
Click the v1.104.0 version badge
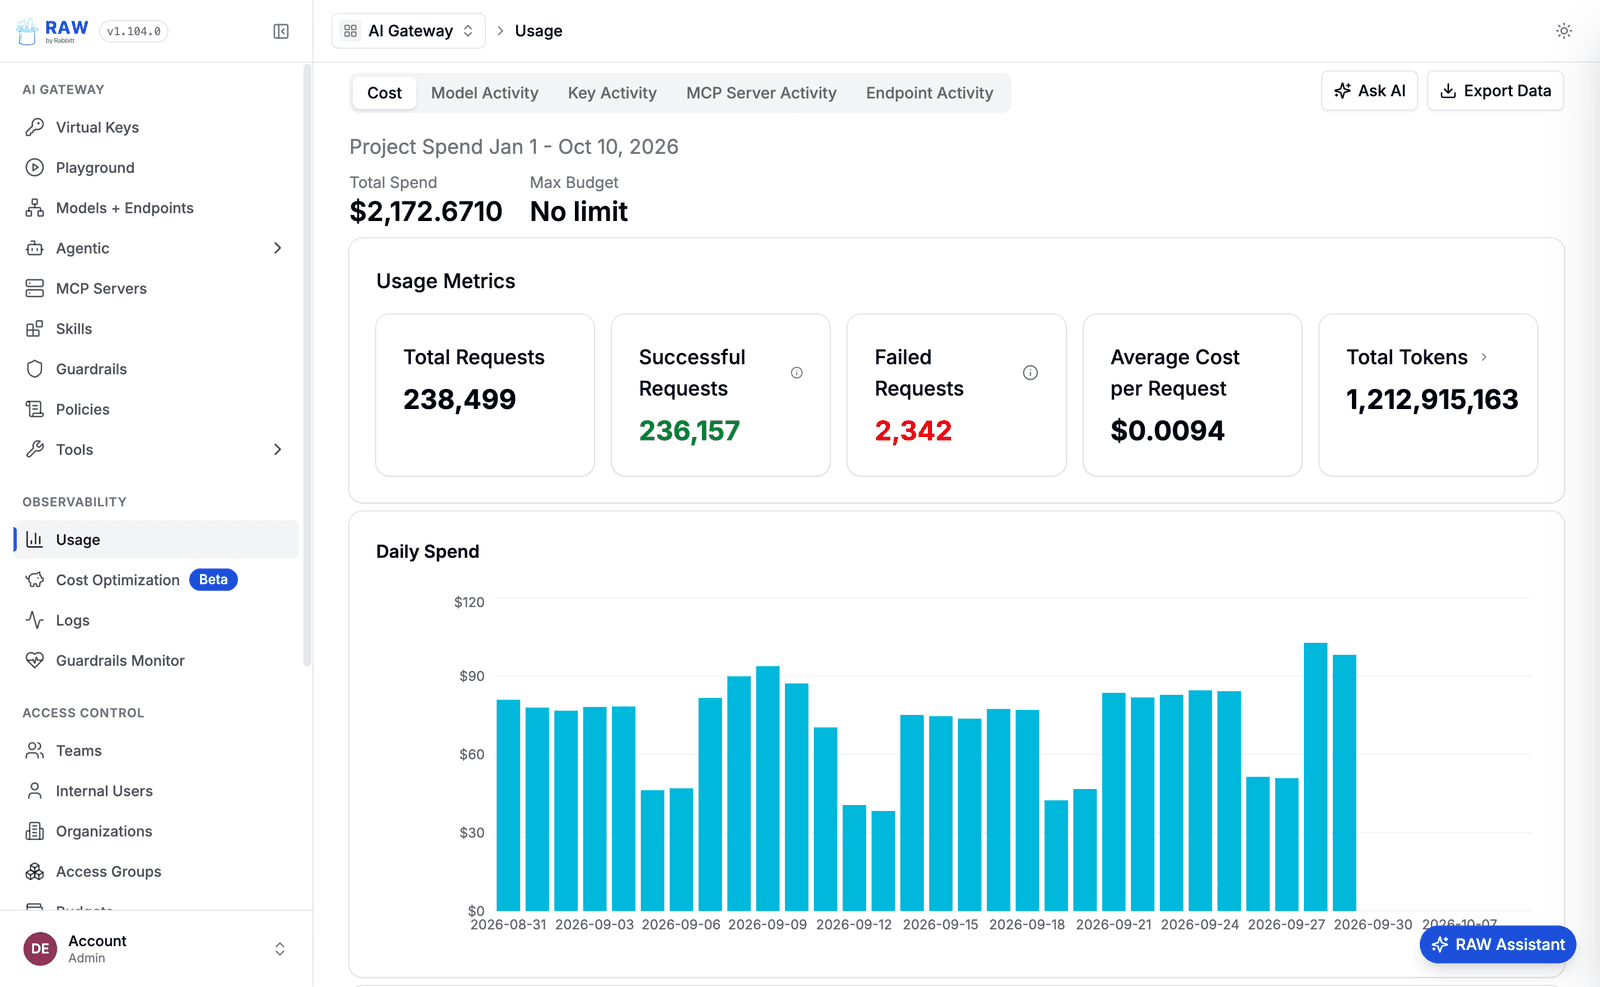coord(134,32)
